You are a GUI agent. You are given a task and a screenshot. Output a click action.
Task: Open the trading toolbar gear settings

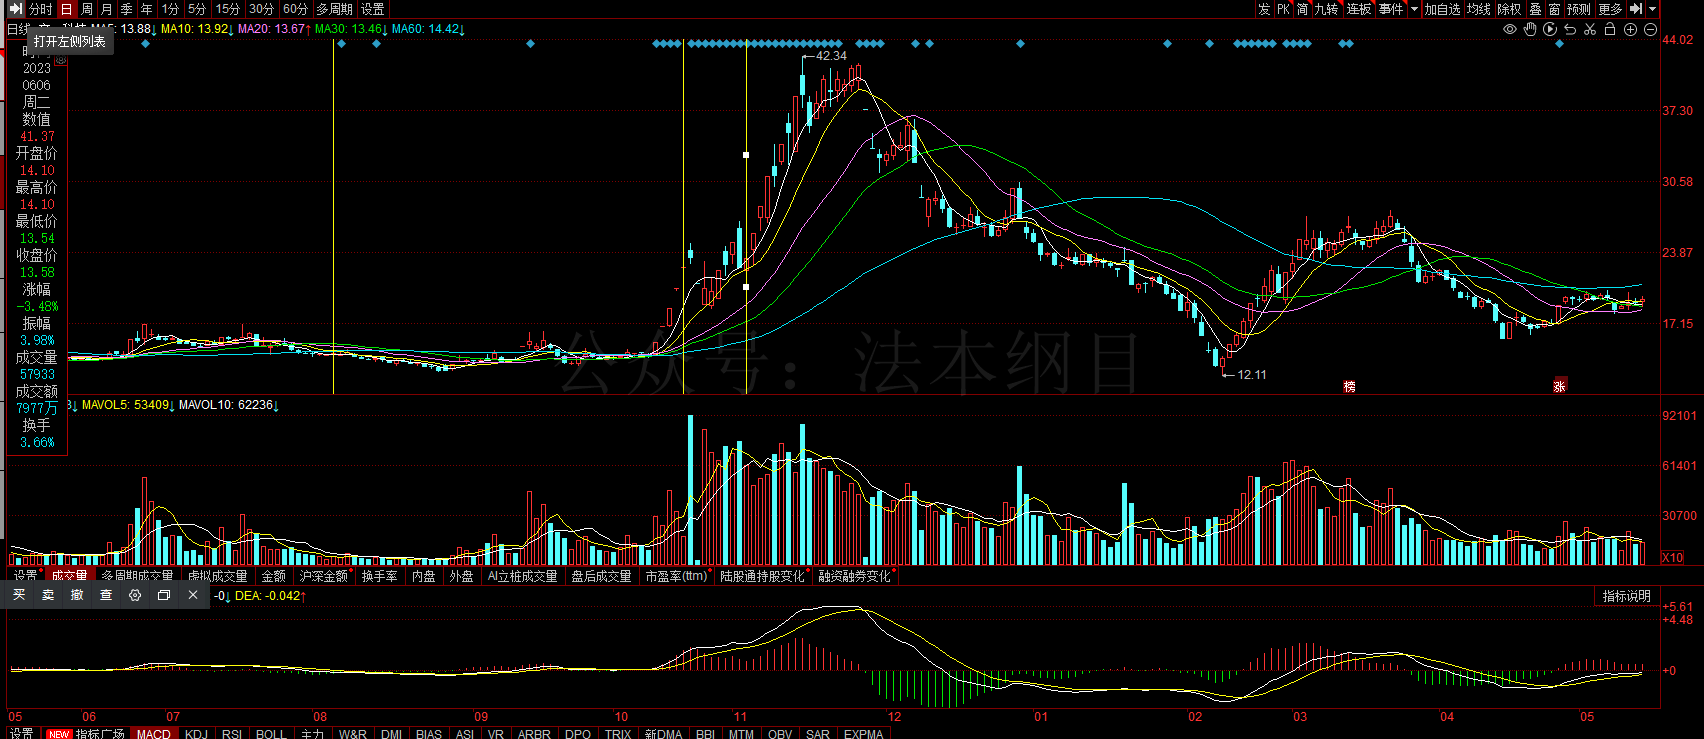pos(135,595)
